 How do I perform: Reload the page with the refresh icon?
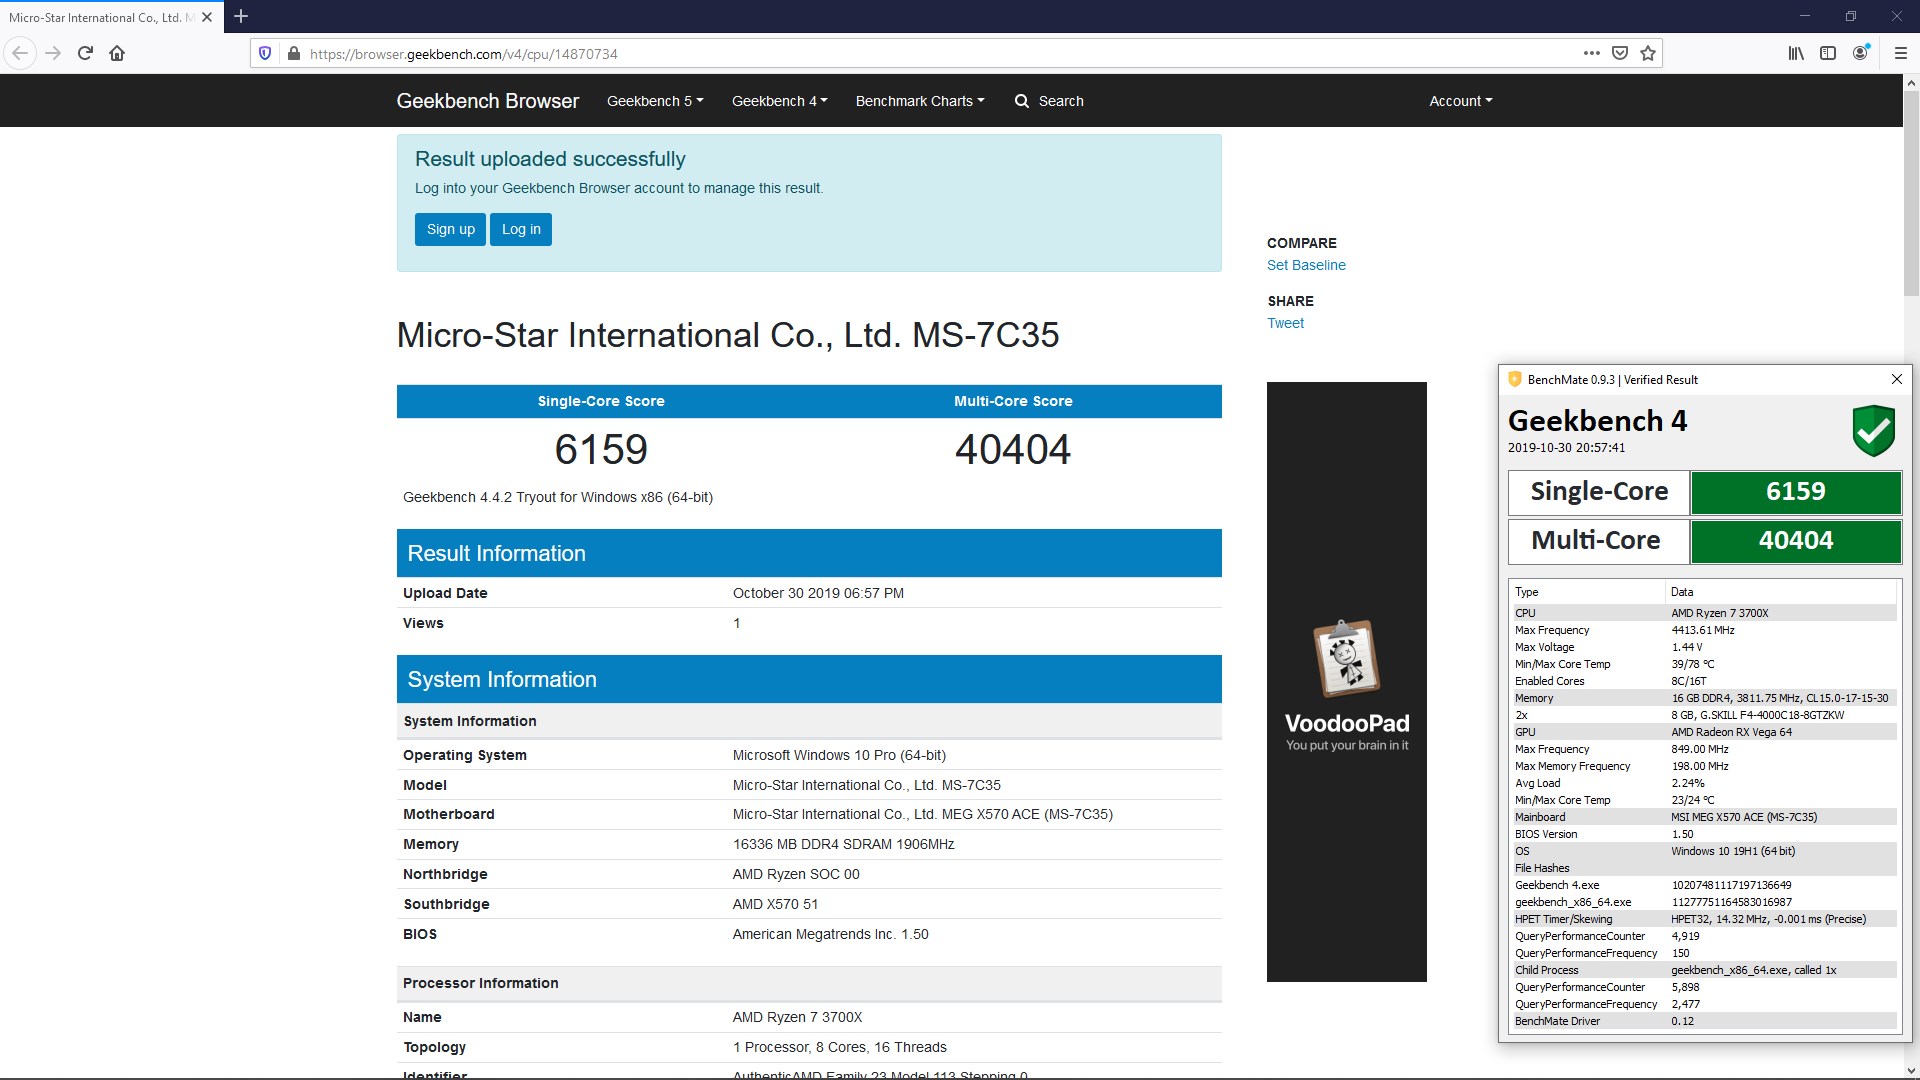click(x=86, y=53)
